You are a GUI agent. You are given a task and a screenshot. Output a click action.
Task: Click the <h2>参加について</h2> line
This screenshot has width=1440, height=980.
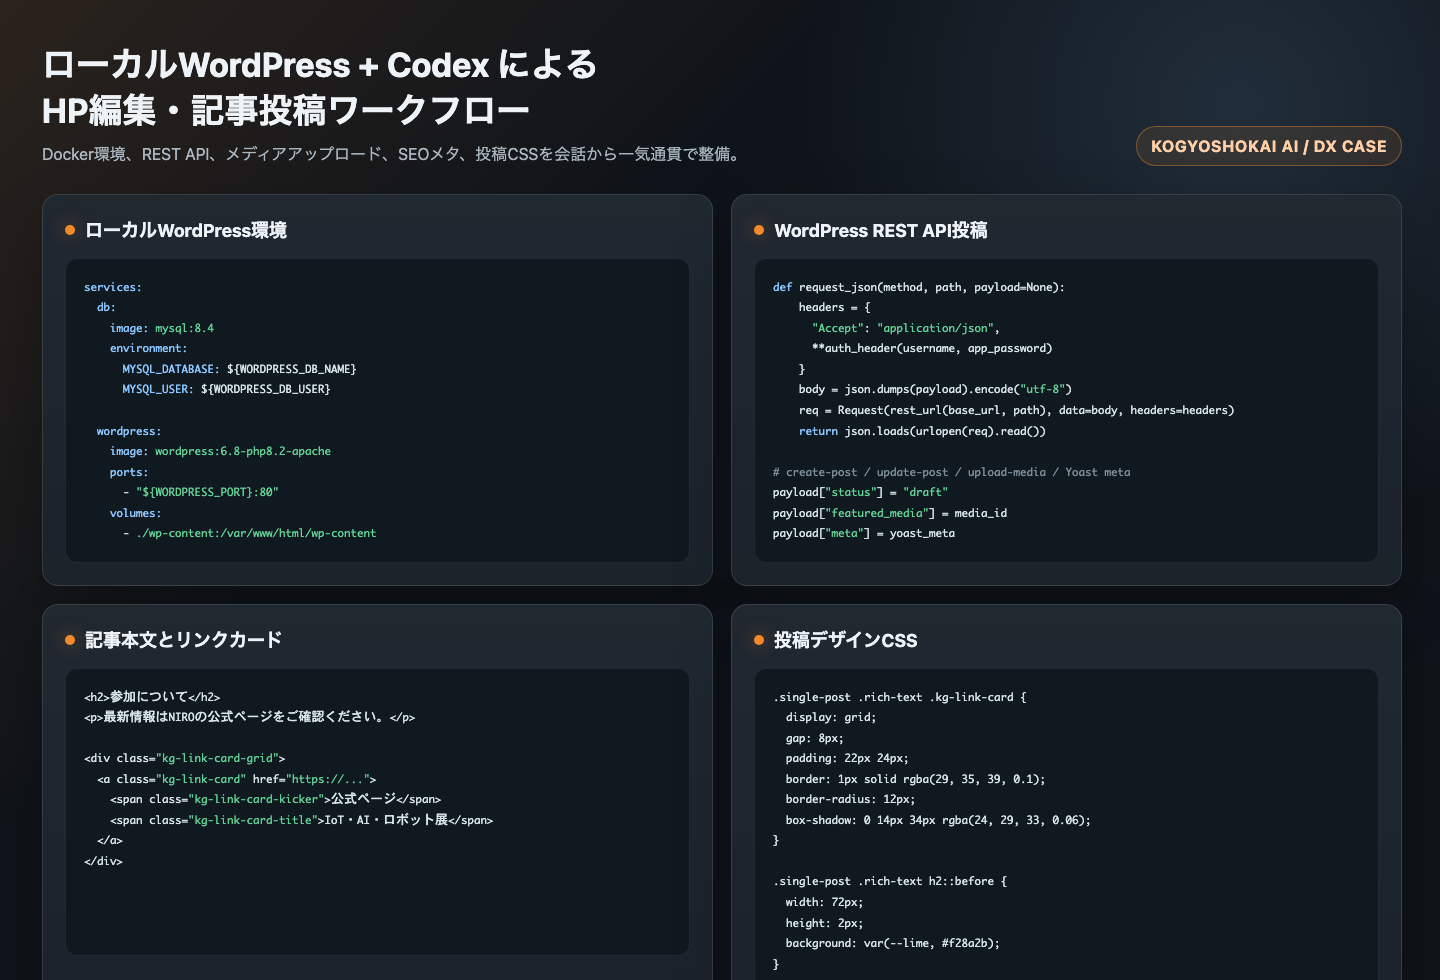point(152,697)
